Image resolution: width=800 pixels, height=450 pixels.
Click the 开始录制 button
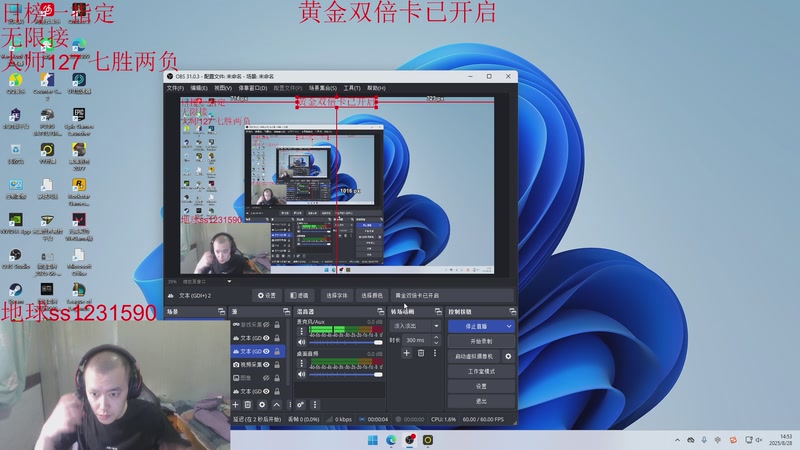pos(481,341)
